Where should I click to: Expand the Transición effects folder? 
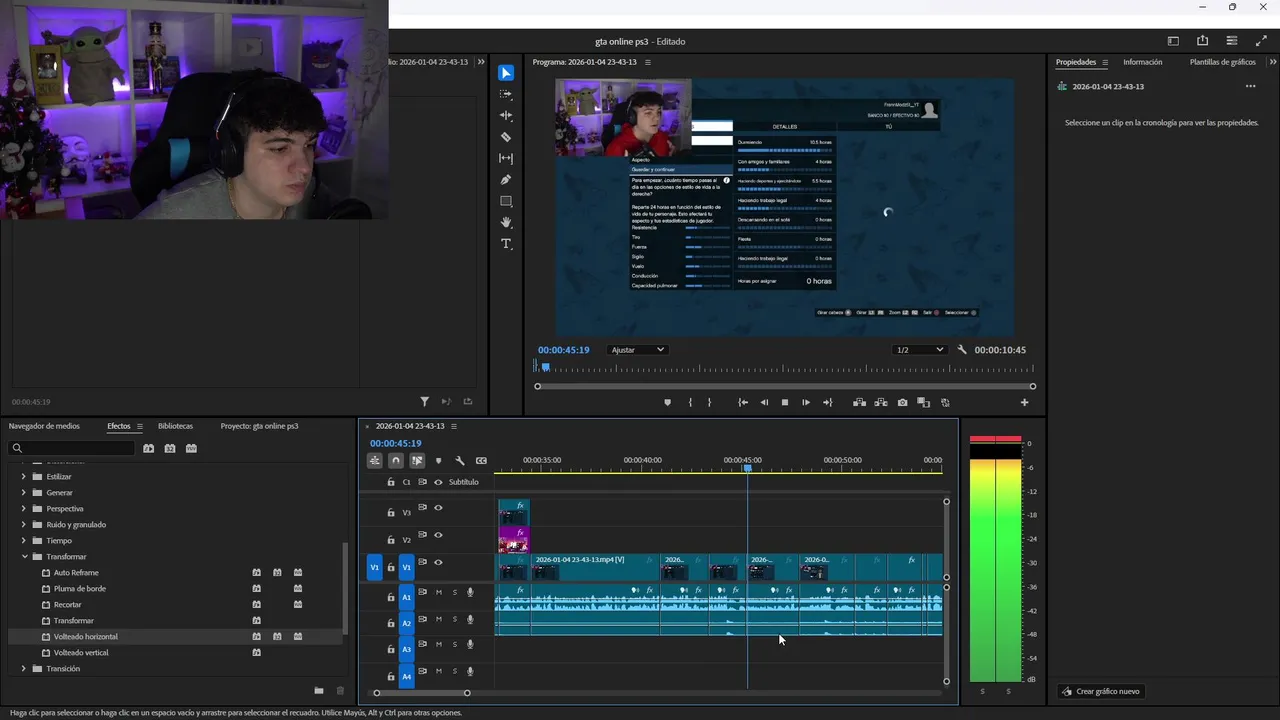click(24, 669)
